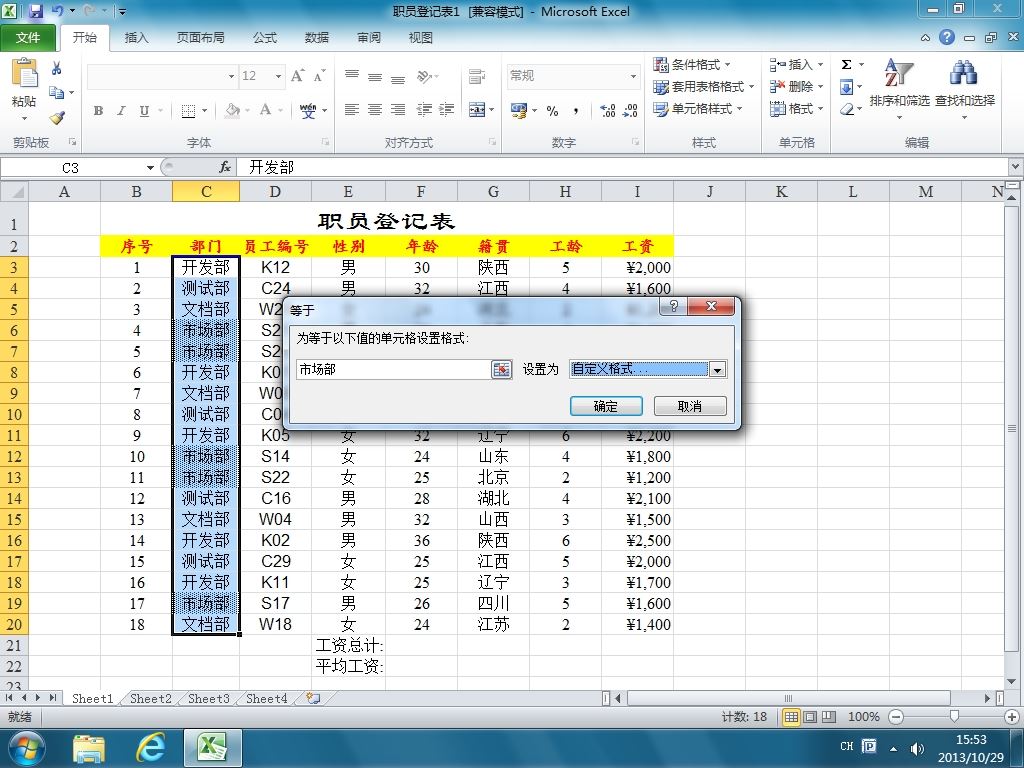Click the AutoSum sigma icon
This screenshot has width=1024, height=768.
[846, 64]
